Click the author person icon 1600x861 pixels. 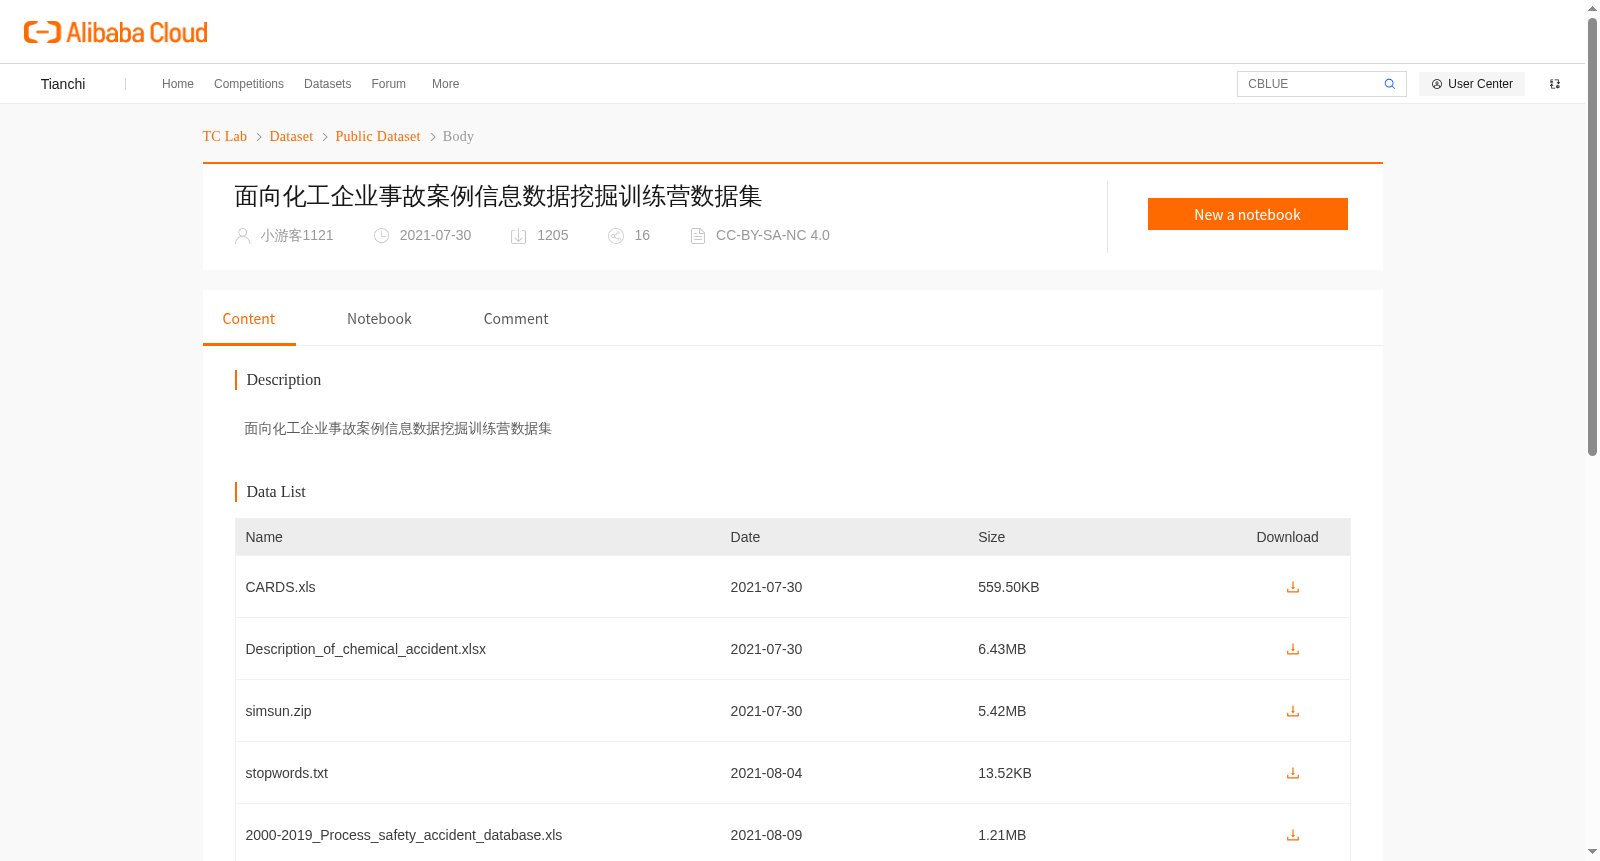242,236
